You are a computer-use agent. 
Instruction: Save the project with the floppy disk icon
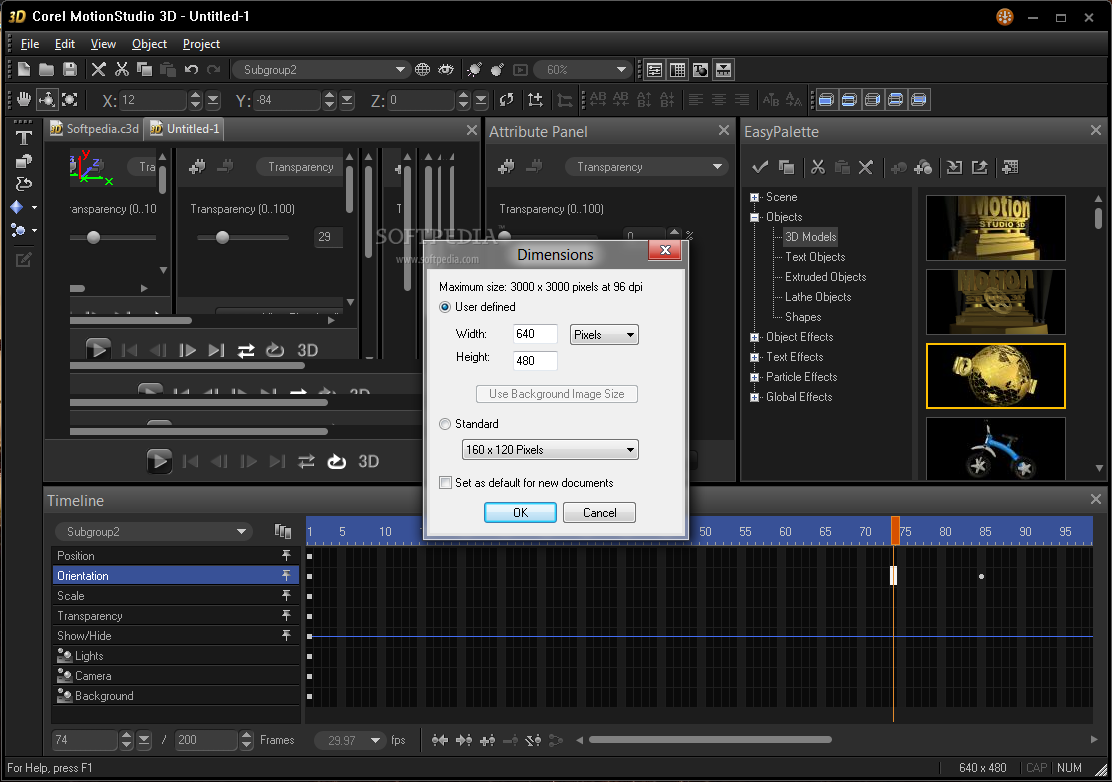pyautogui.click(x=70, y=69)
